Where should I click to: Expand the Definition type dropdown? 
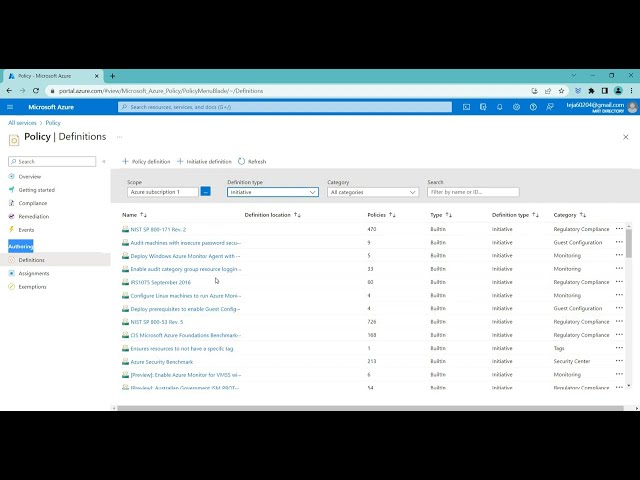point(273,192)
